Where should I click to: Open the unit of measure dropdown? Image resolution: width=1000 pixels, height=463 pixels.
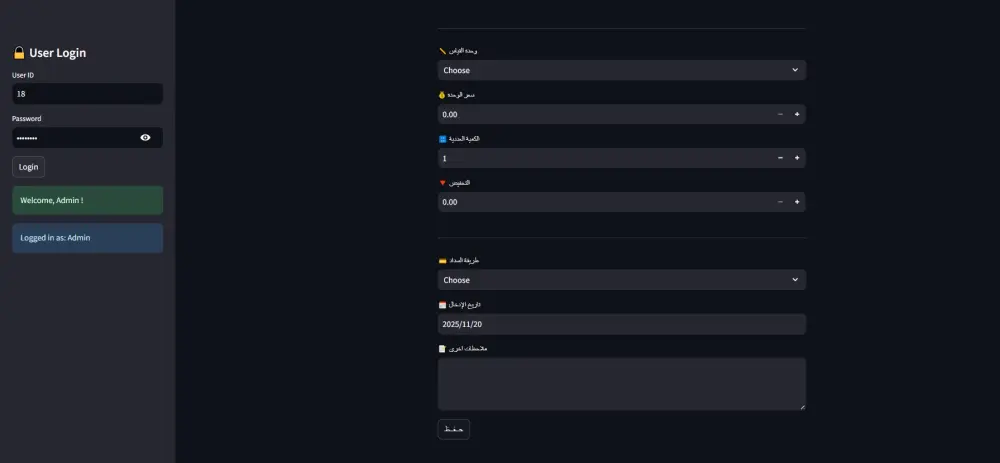click(621, 70)
